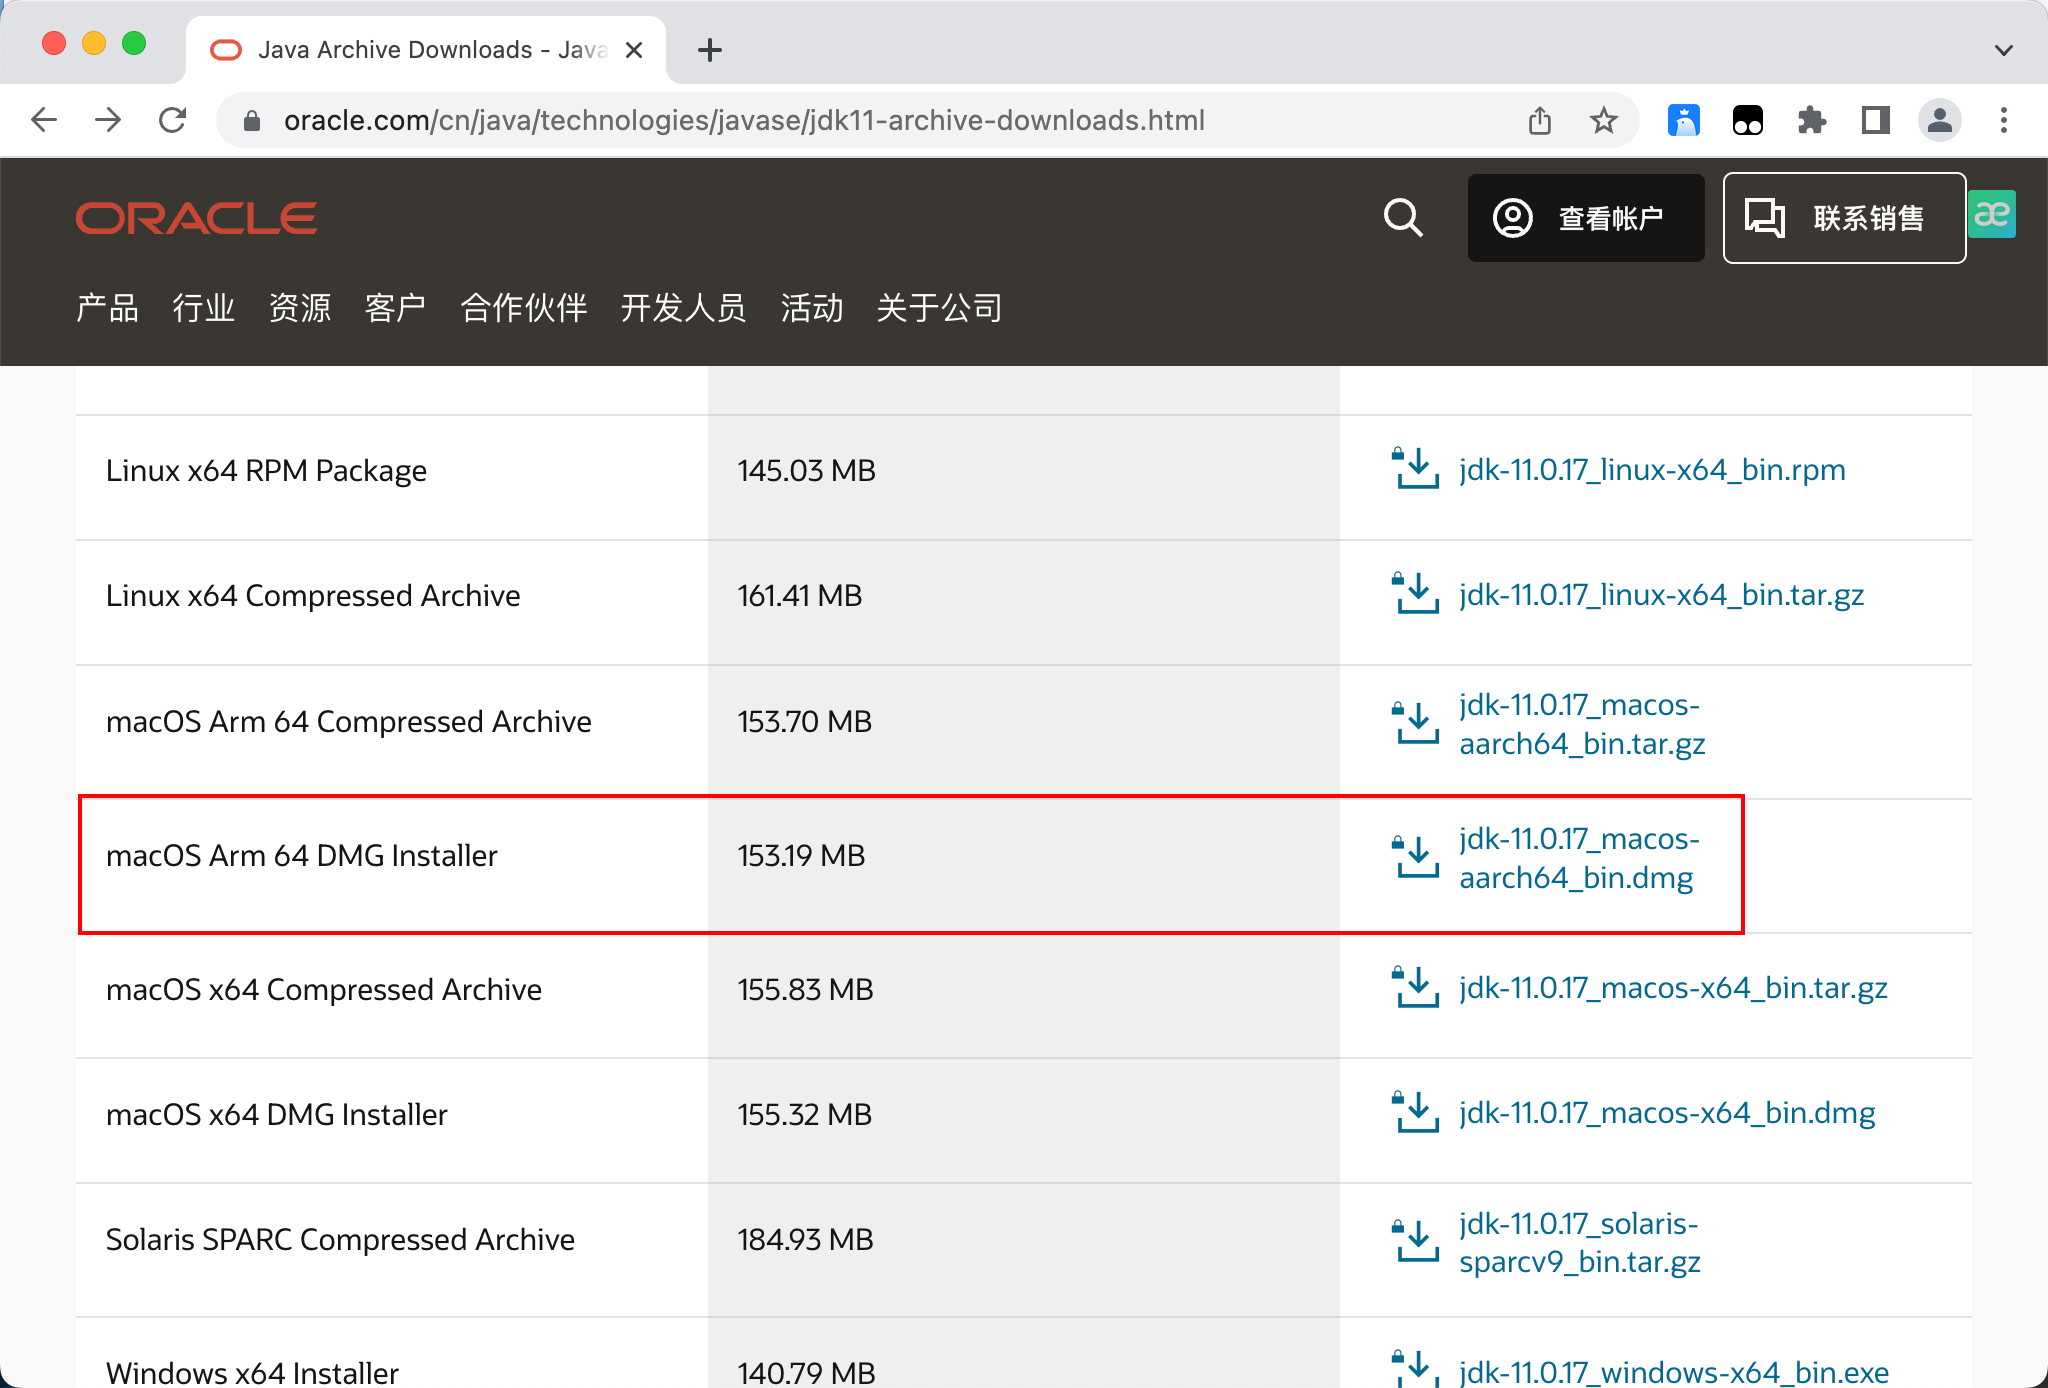The width and height of the screenshot is (2048, 1388).
Task: Click the Oracle logo
Action: click(197, 218)
